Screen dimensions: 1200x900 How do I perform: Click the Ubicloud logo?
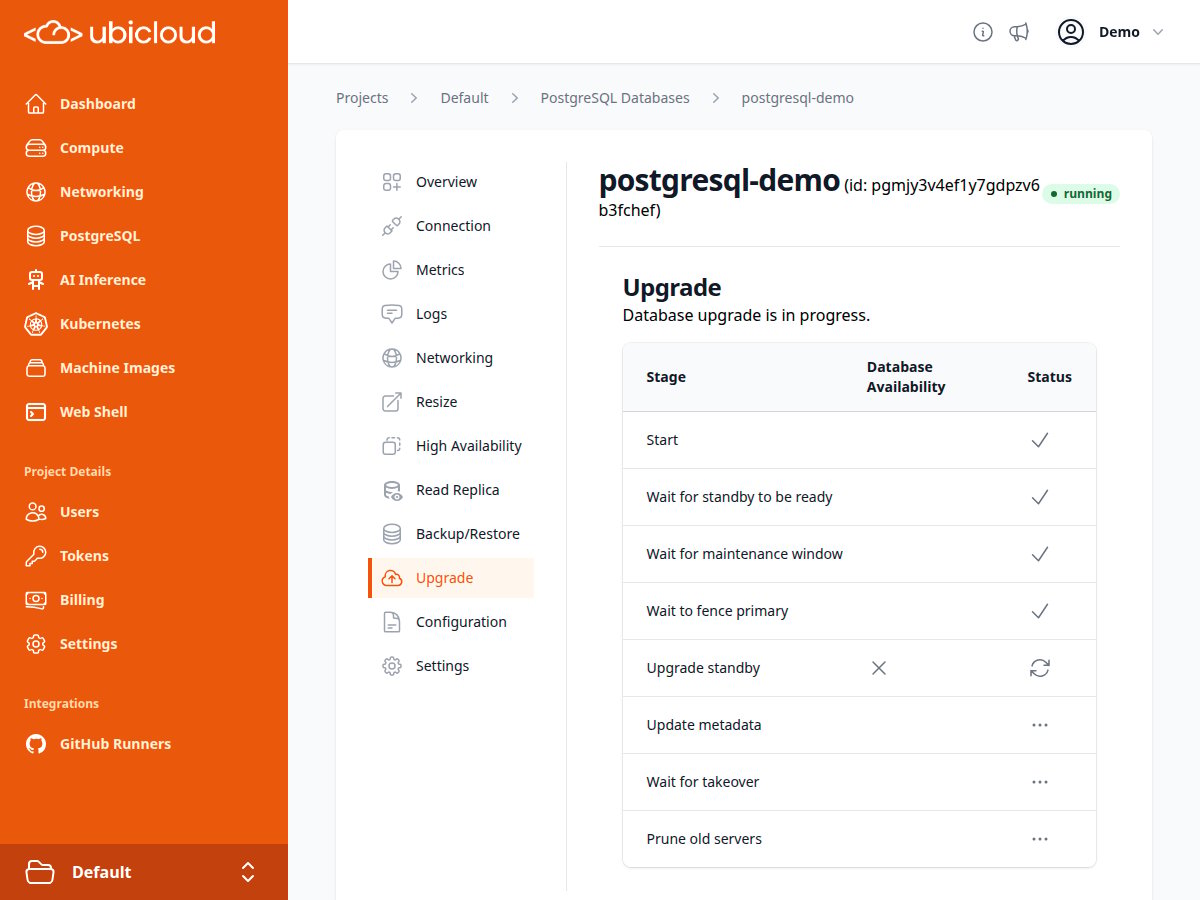(x=120, y=32)
